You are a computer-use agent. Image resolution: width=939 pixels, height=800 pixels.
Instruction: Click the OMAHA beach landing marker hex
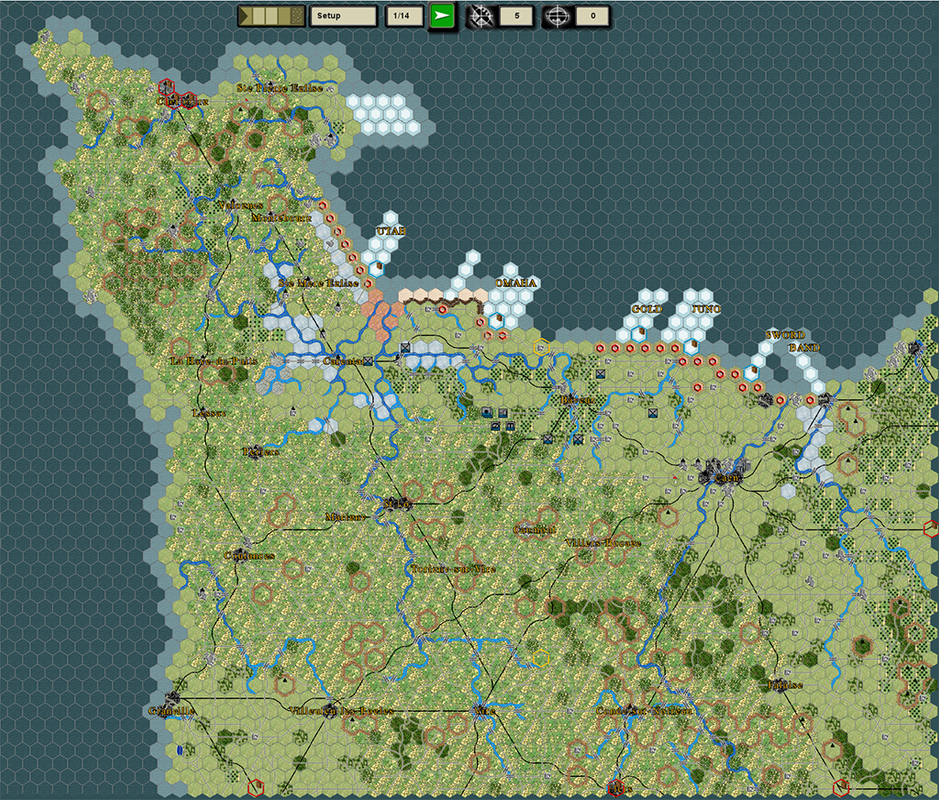point(496,321)
